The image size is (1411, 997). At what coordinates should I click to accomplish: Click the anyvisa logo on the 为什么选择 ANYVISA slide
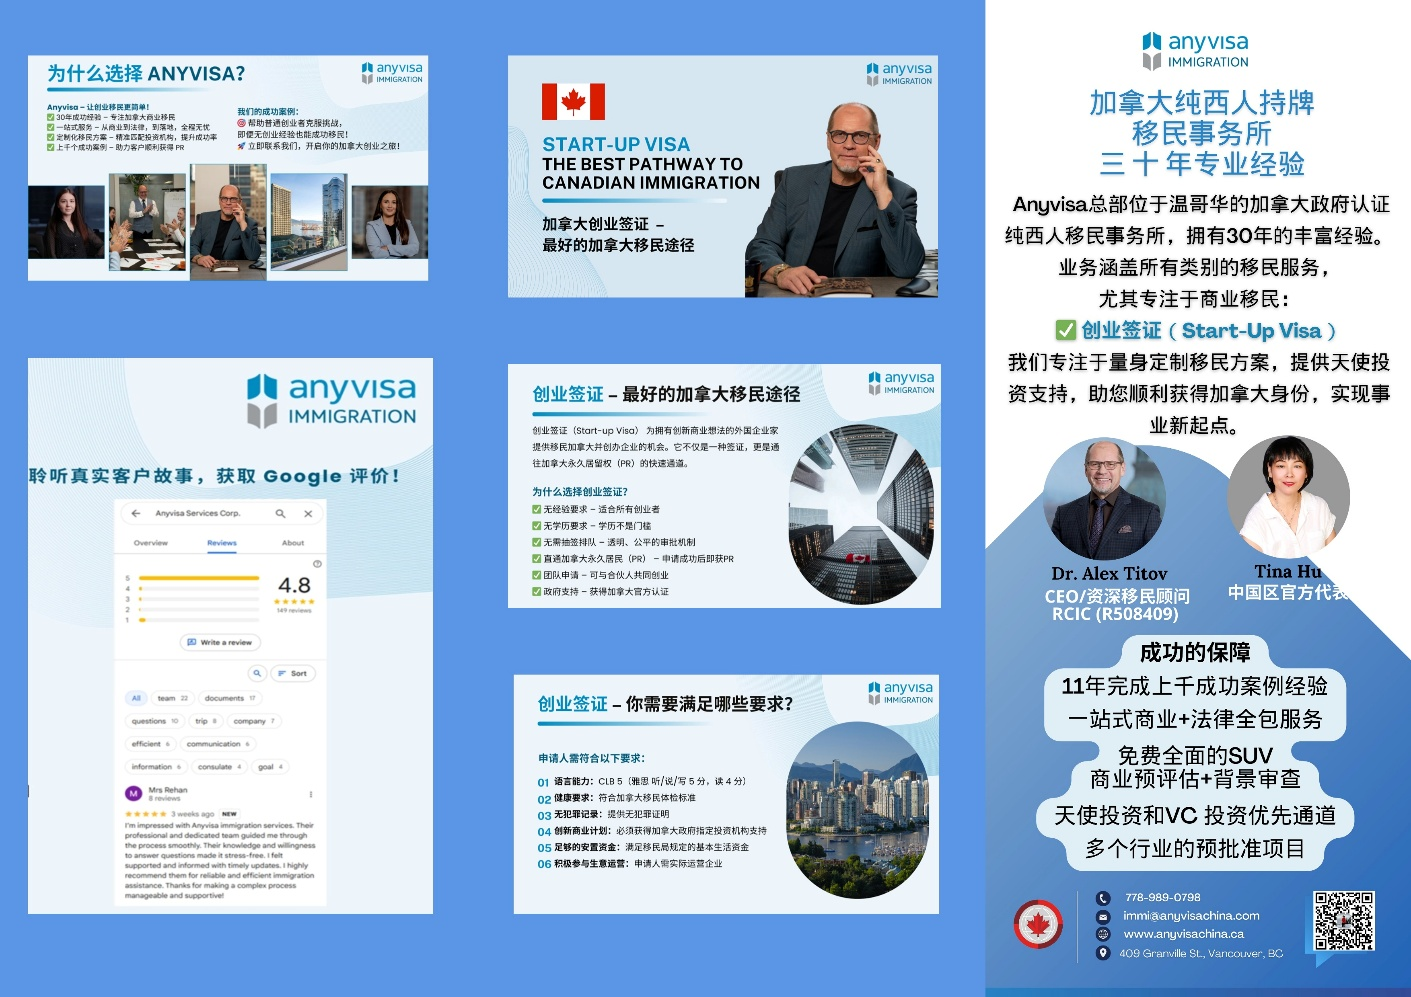392,73
